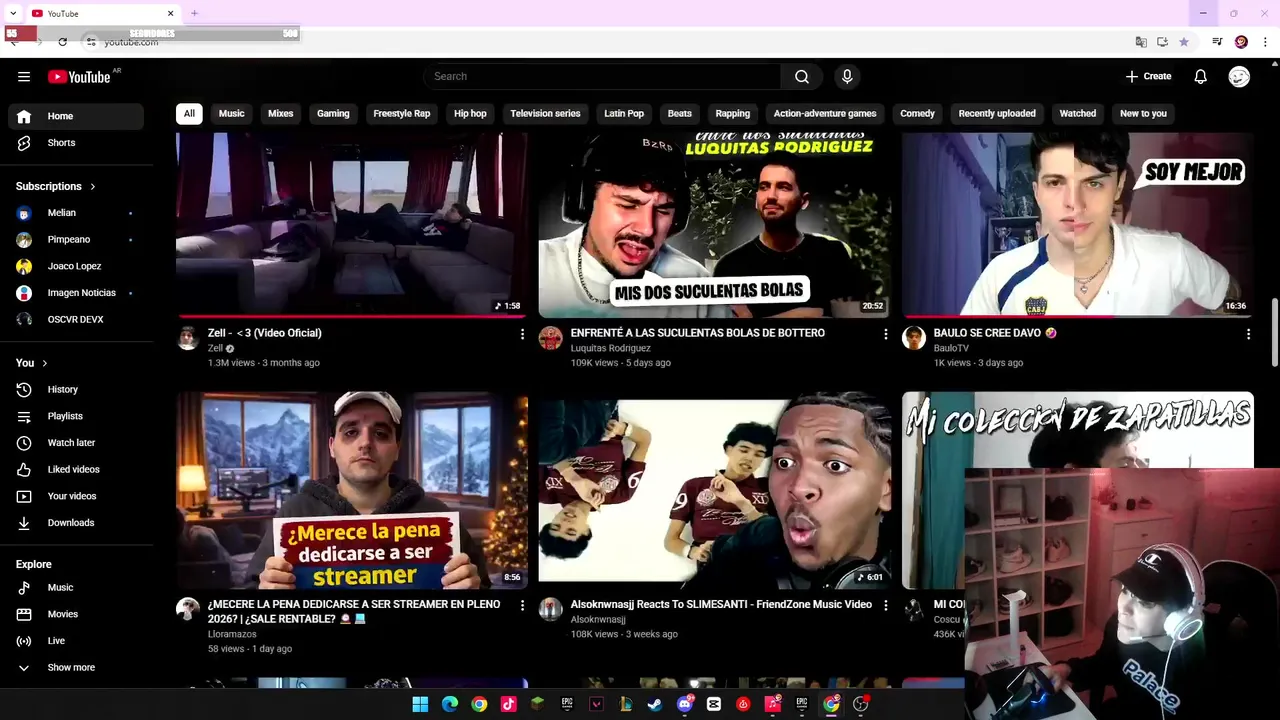Open OSCVR DEVX subscription
This screenshot has width=1280, height=720.
(x=76, y=320)
